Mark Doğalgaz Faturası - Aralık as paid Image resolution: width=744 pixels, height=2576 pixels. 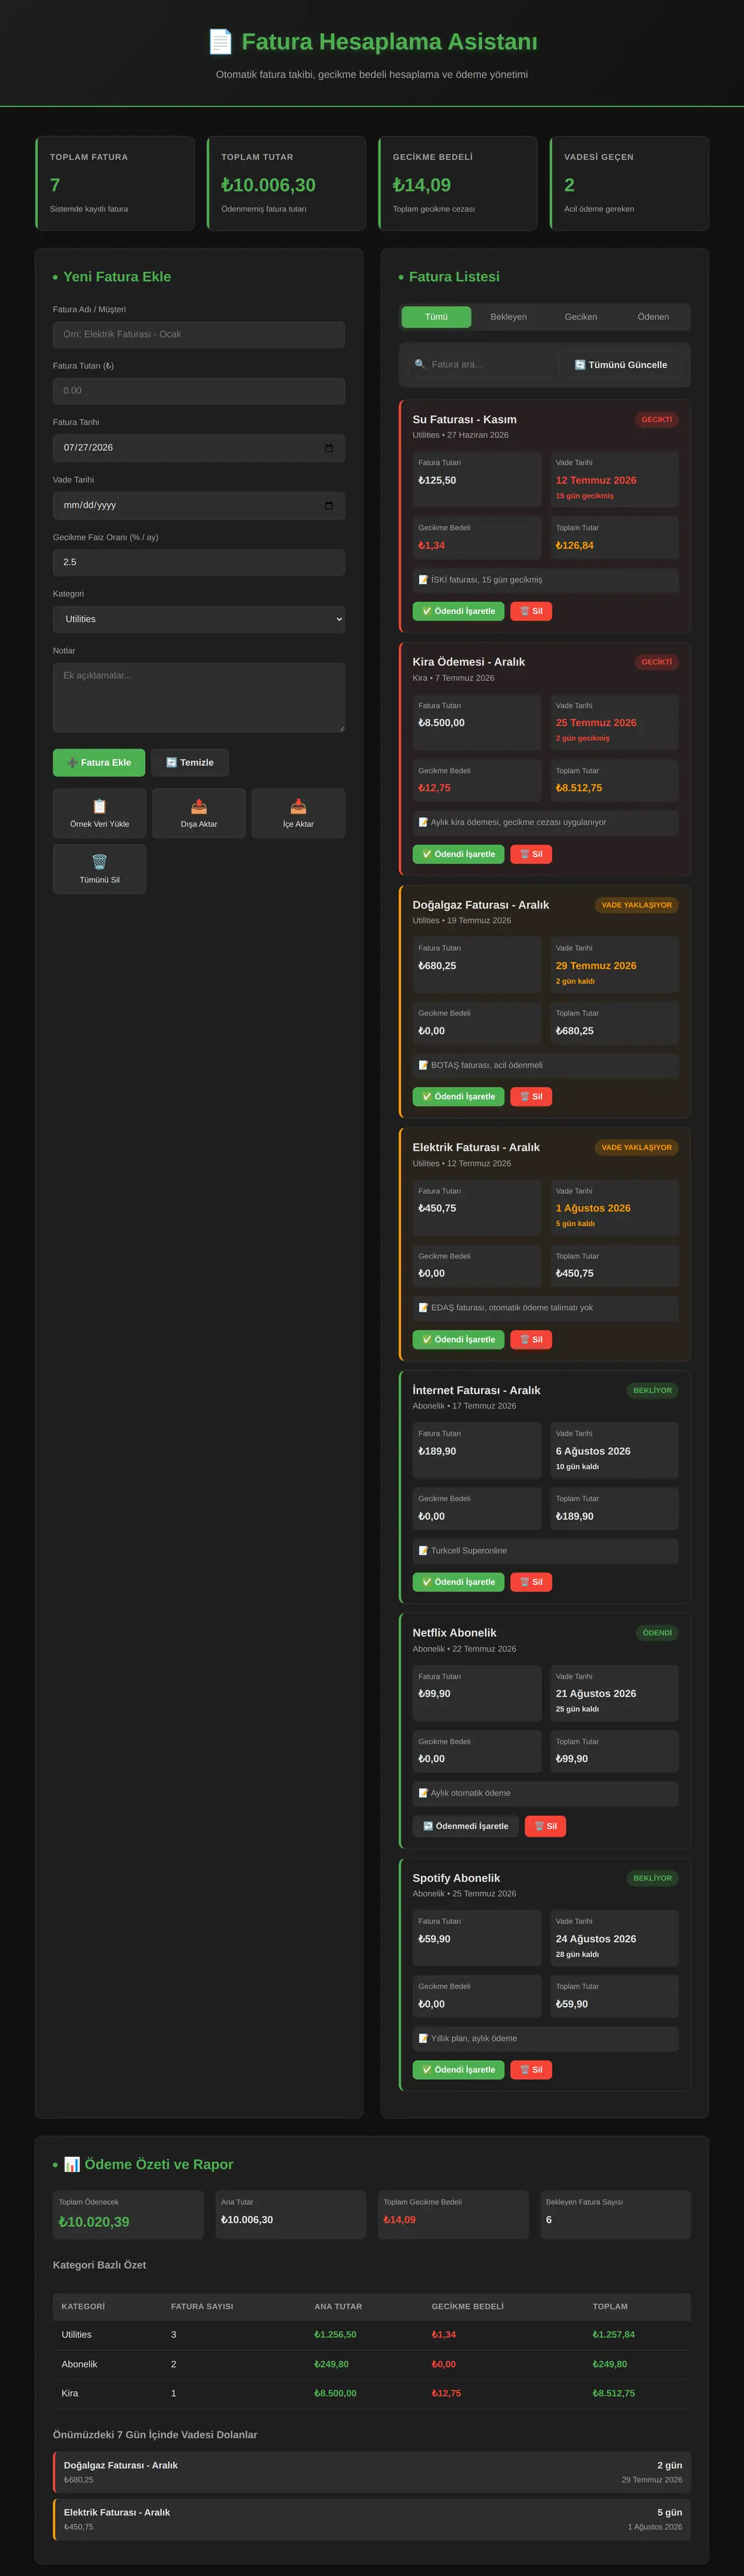pyautogui.click(x=458, y=1097)
